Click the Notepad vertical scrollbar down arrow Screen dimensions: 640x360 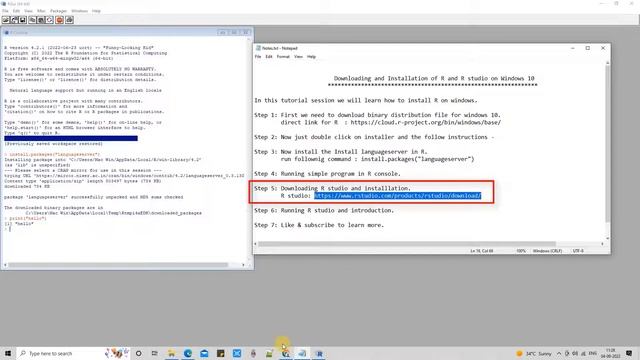pyautogui.click(x=608, y=238)
